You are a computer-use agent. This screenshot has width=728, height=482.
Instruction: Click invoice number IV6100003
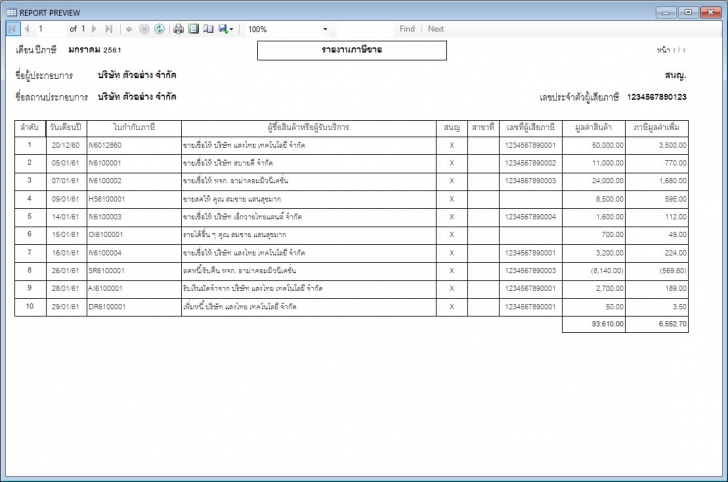click(105, 217)
